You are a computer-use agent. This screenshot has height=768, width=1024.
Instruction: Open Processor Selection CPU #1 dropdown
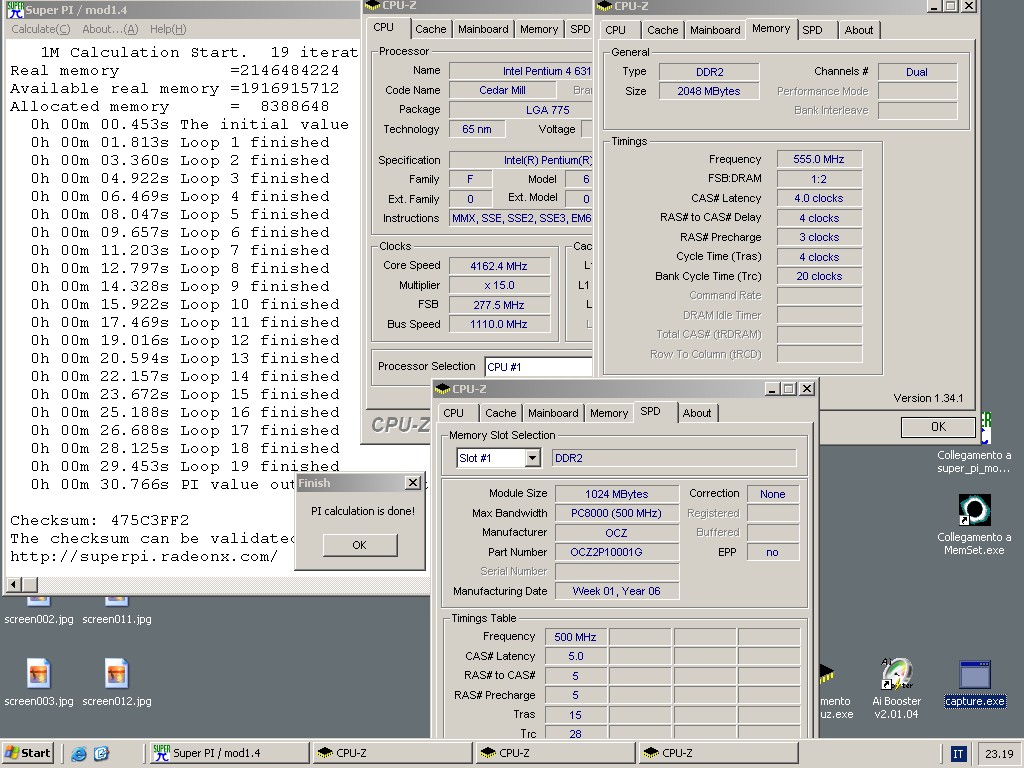pos(538,367)
